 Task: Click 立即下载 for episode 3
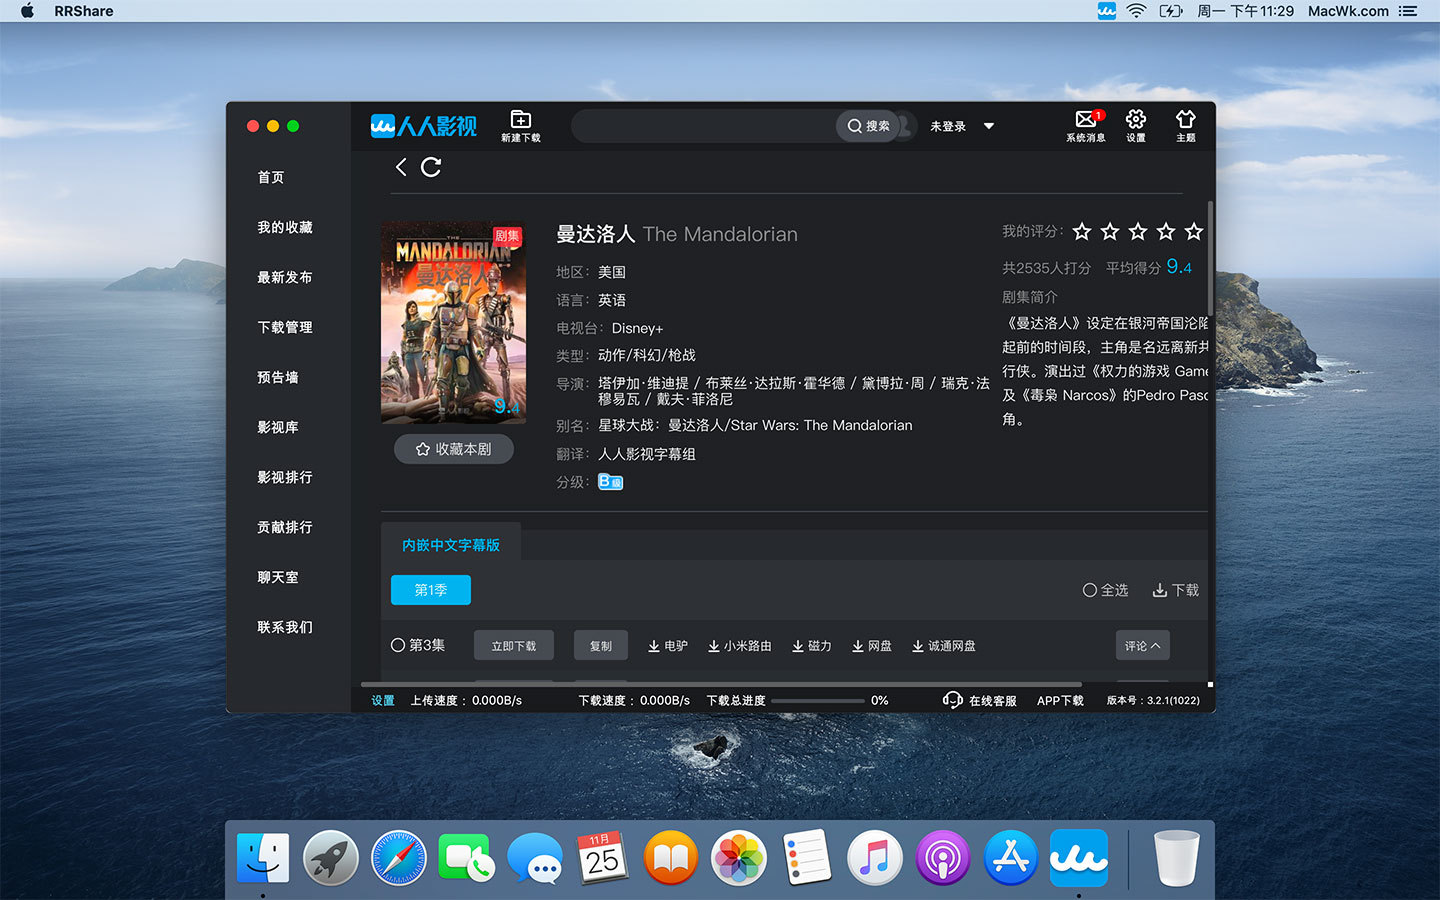pyautogui.click(x=514, y=646)
